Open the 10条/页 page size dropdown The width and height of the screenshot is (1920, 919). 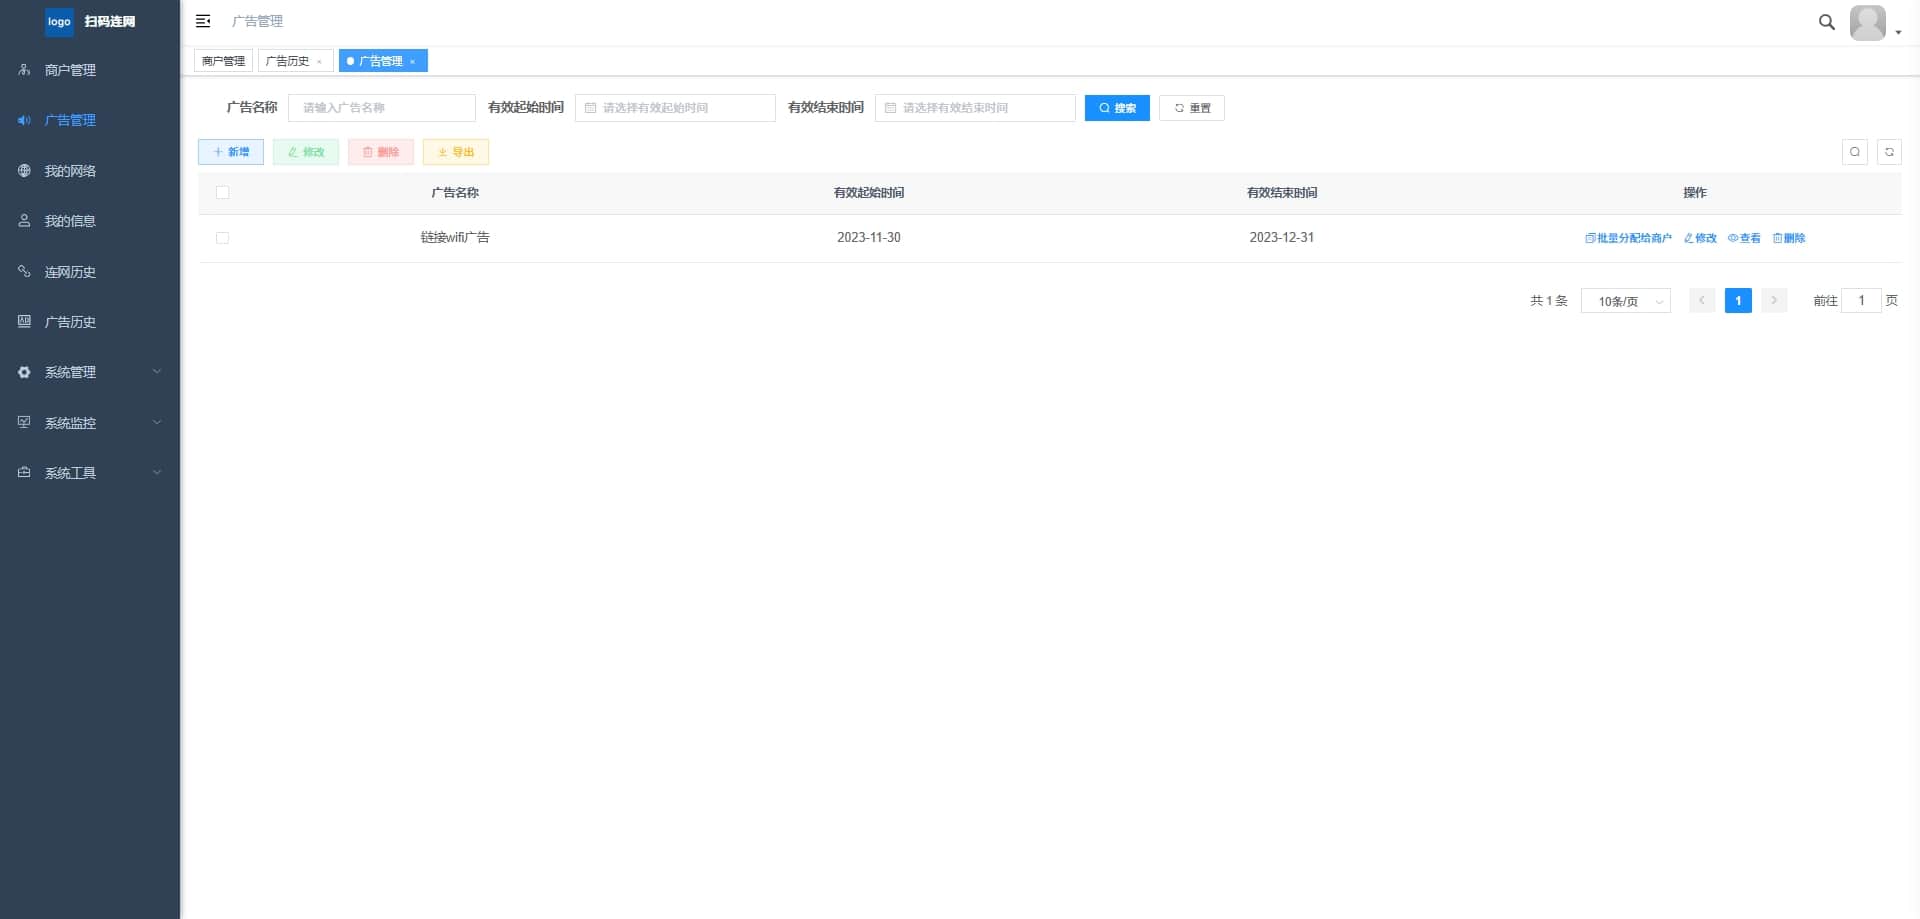(1626, 301)
